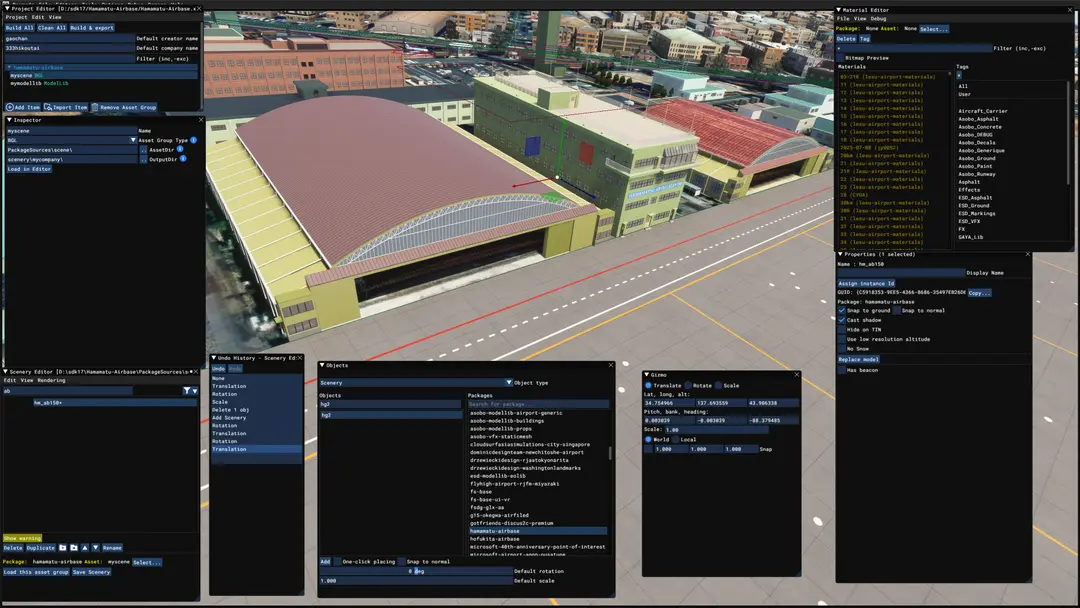Collapse the Objects panel triangle
This screenshot has height=608, width=1080.
(322, 365)
